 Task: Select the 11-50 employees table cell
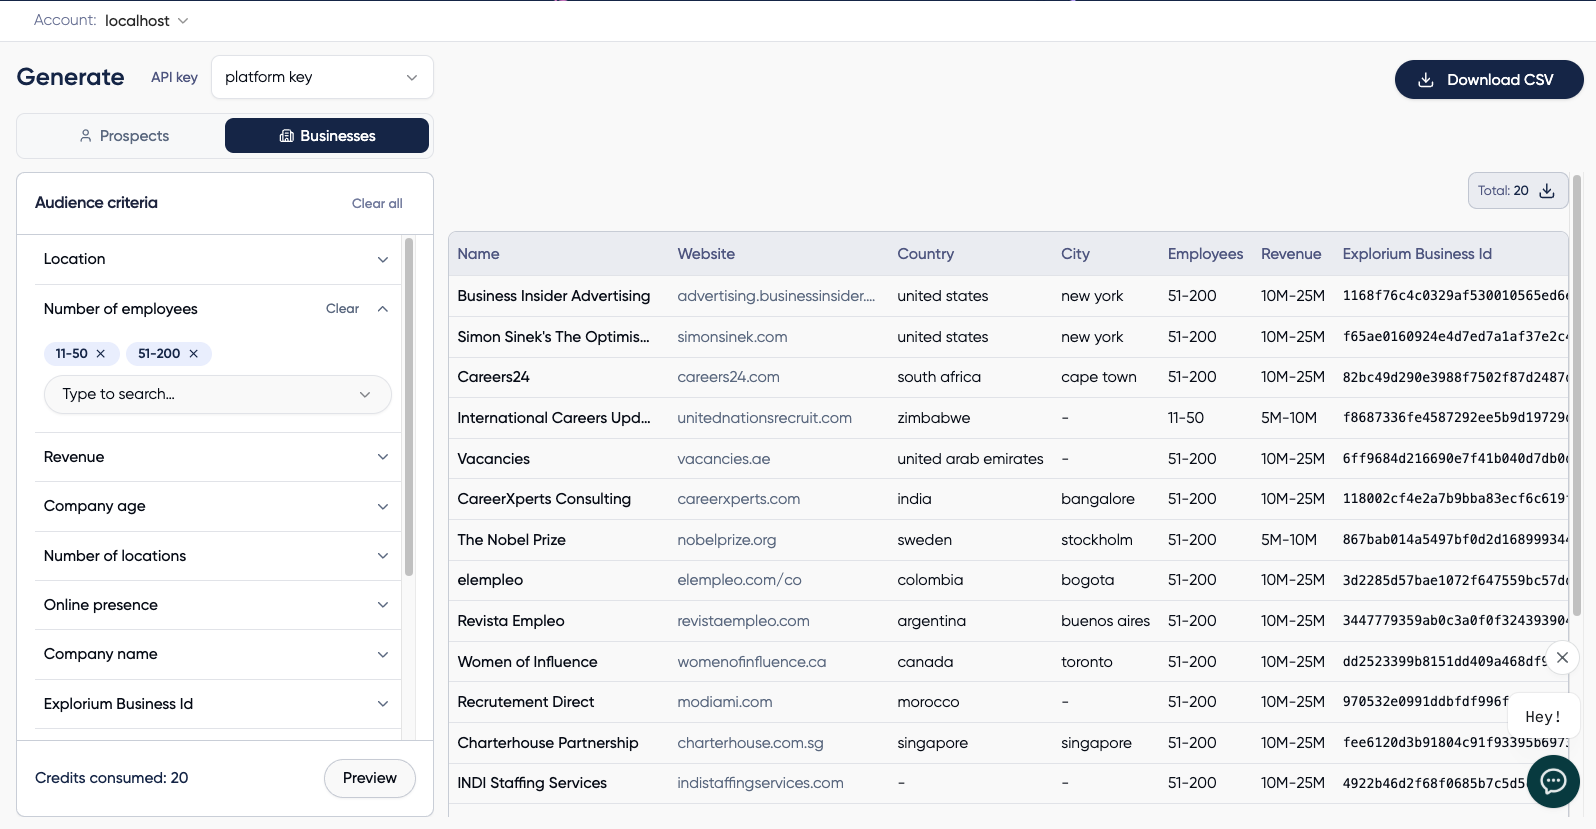pyautogui.click(x=1185, y=418)
